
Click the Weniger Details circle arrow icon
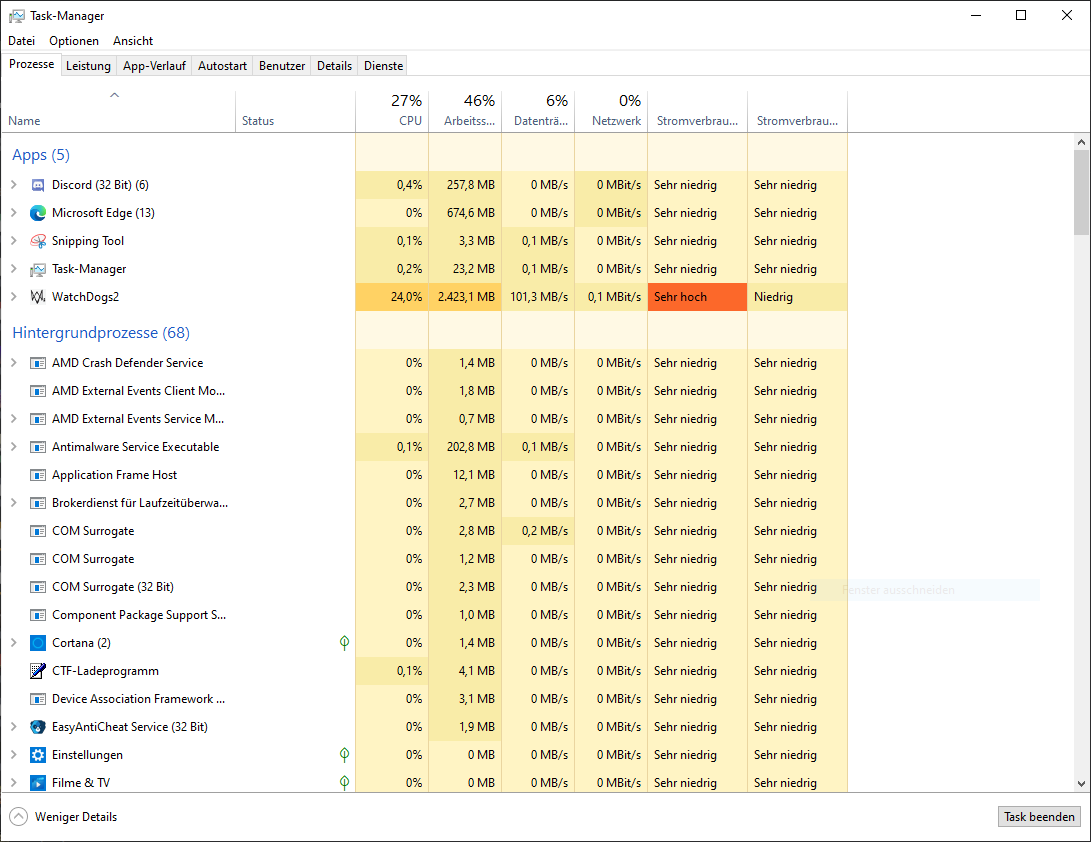point(19,816)
